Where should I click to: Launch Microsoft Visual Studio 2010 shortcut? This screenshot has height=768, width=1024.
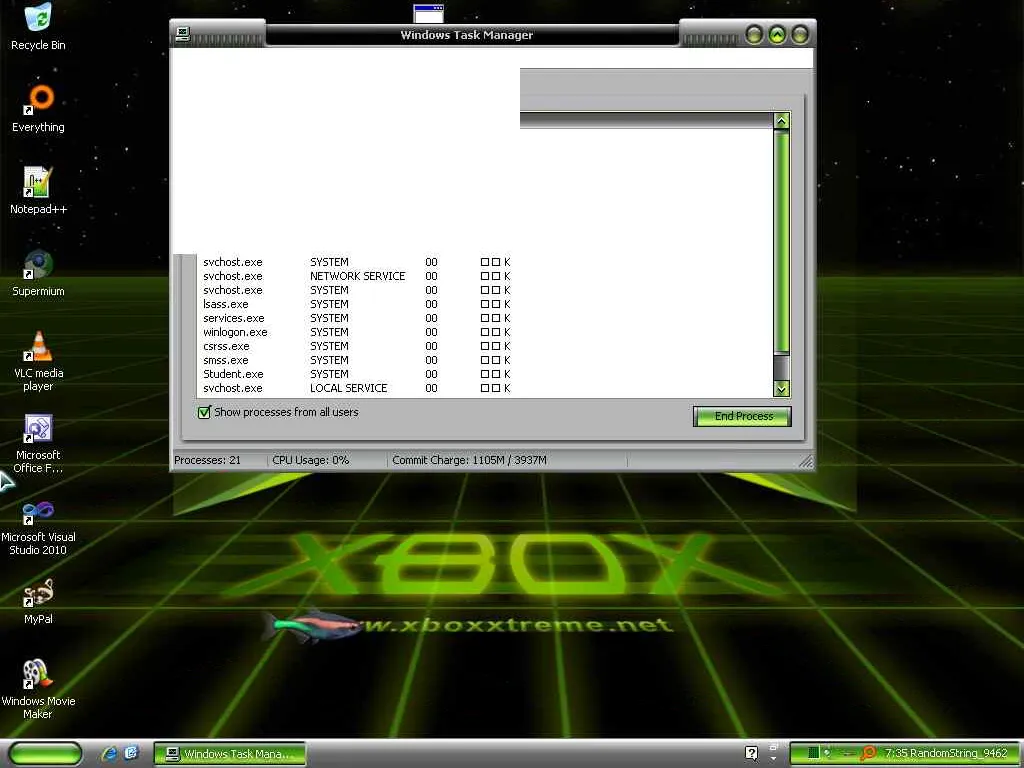click(x=38, y=526)
